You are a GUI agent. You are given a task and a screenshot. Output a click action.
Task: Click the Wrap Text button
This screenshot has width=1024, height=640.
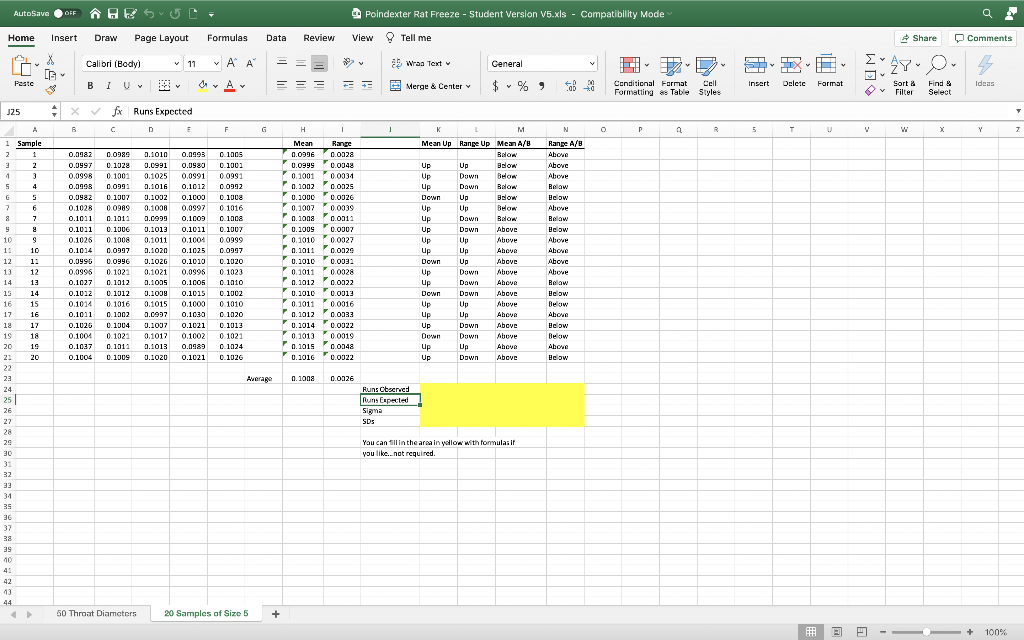pyautogui.click(x=421, y=63)
